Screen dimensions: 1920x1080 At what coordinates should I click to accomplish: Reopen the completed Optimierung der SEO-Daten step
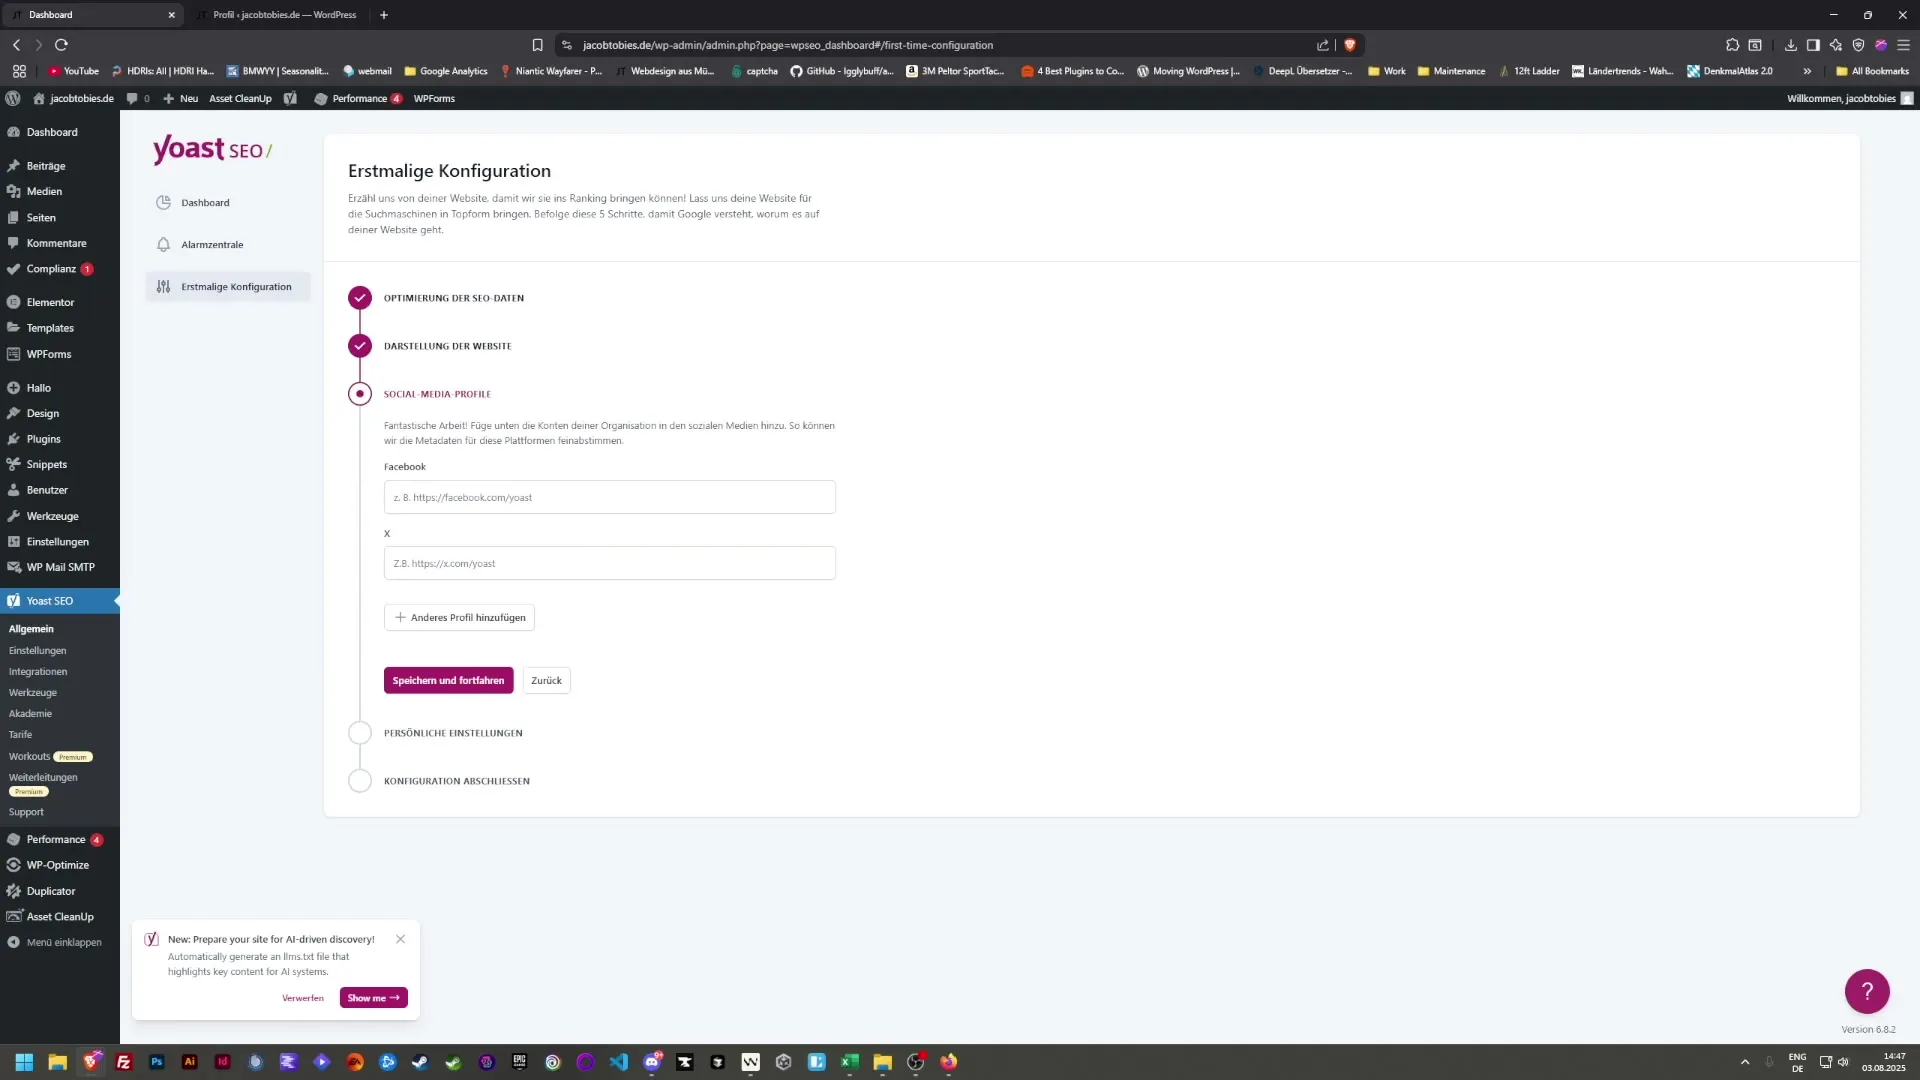pyautogui.click(x=360, y=298)
